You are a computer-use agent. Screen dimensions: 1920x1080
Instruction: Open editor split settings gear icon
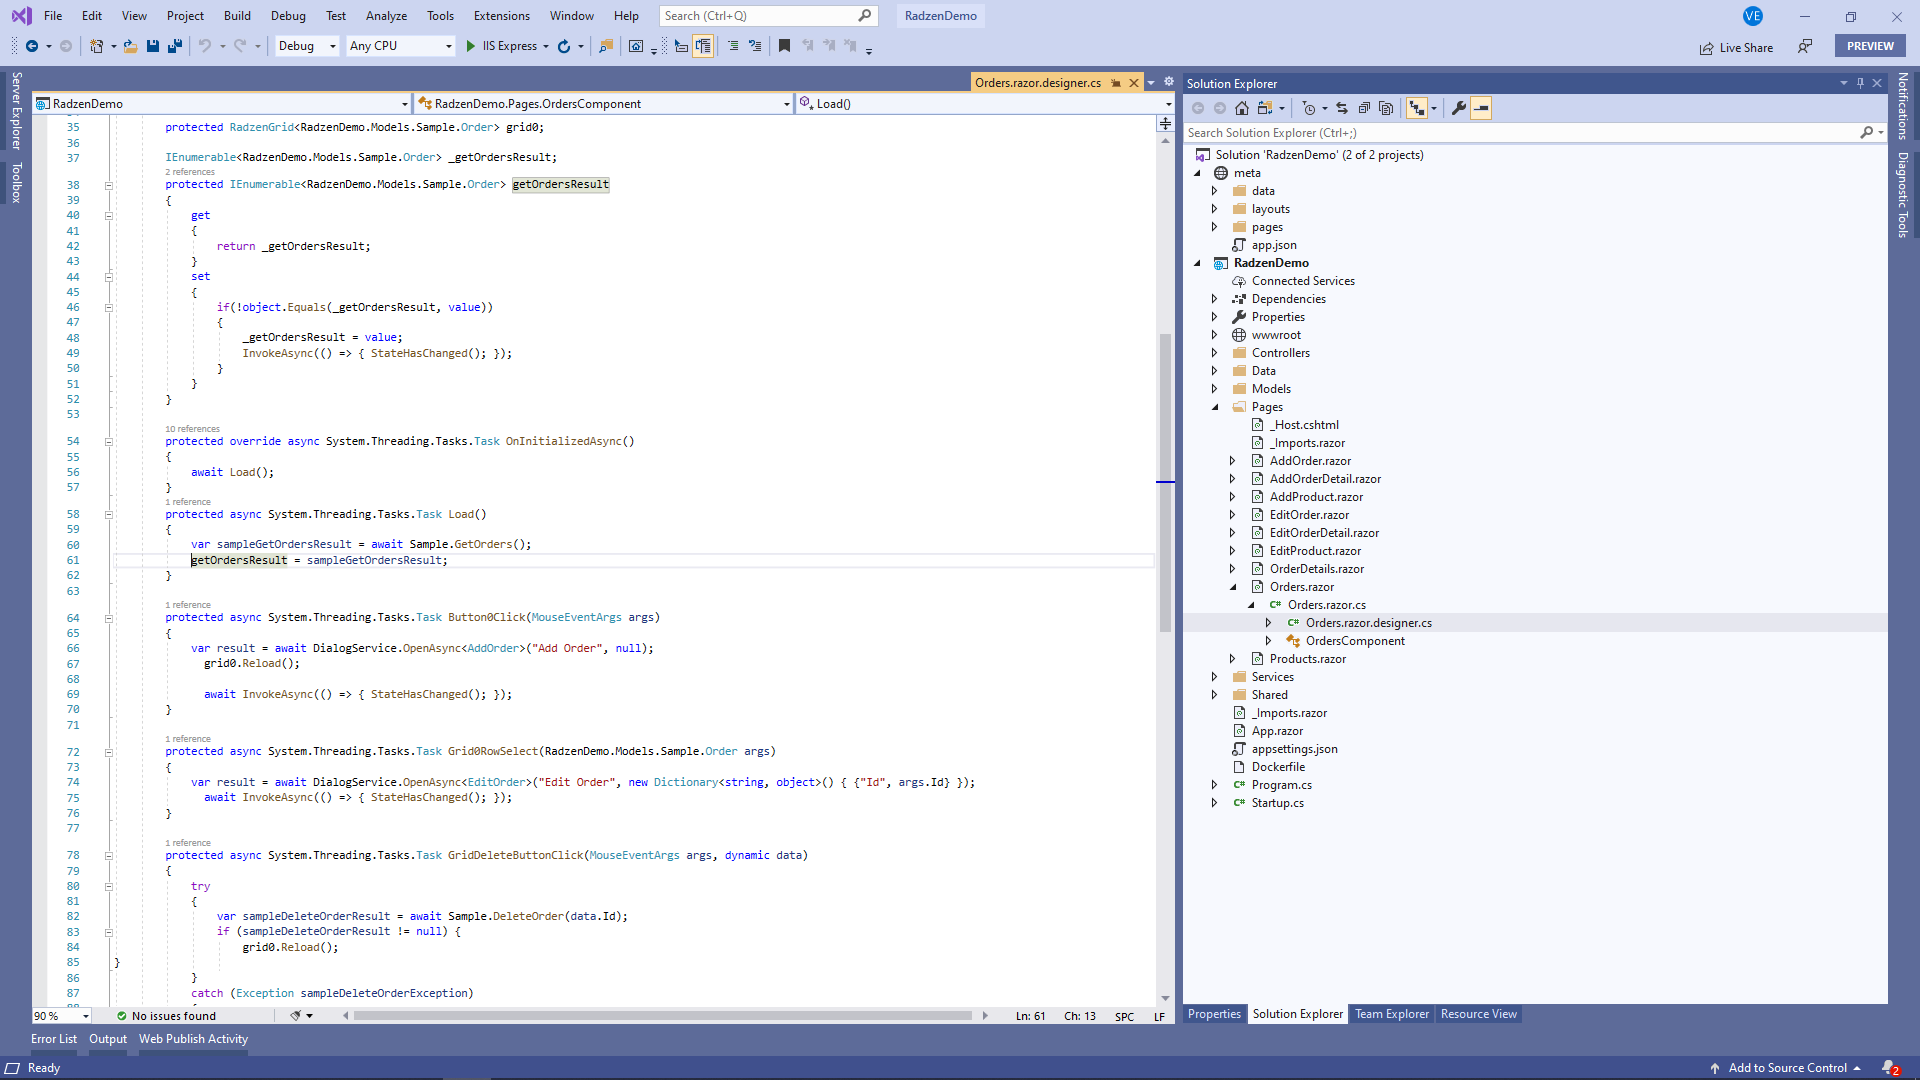pyautogui.click(x=1169, y=82)
